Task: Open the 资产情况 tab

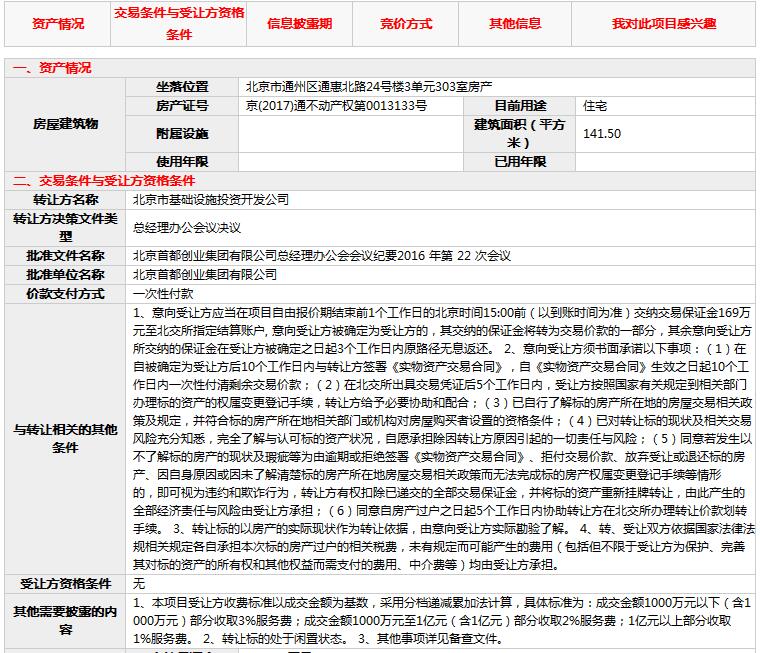Action: pyautogui.click(x=58, y=24)
